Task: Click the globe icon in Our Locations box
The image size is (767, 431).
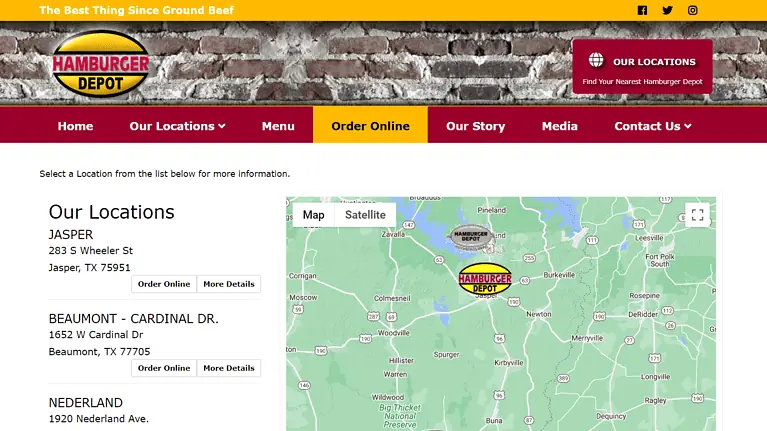Action: click(x=596, y=60)
